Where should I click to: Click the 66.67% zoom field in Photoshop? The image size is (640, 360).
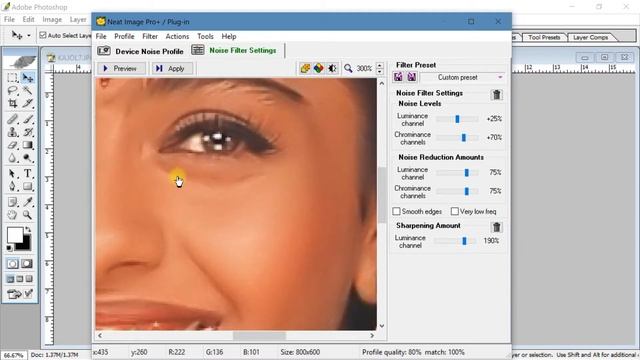(13, 355)
